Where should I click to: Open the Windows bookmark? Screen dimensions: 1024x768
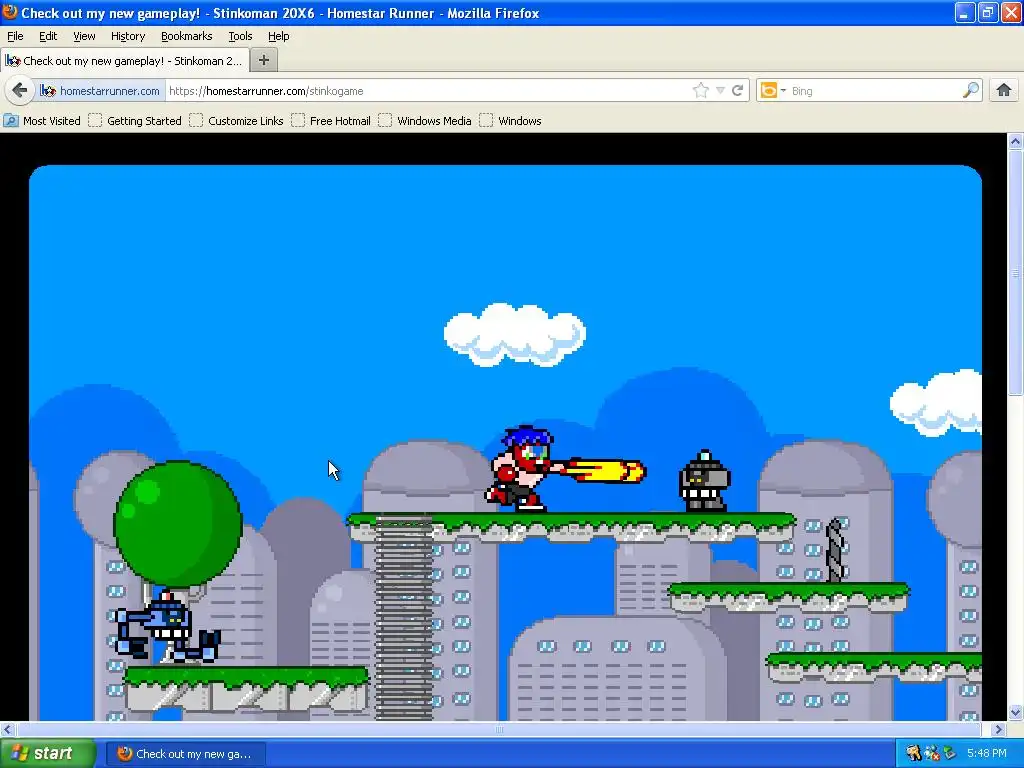pyautogui.click(x=511, y=121)
